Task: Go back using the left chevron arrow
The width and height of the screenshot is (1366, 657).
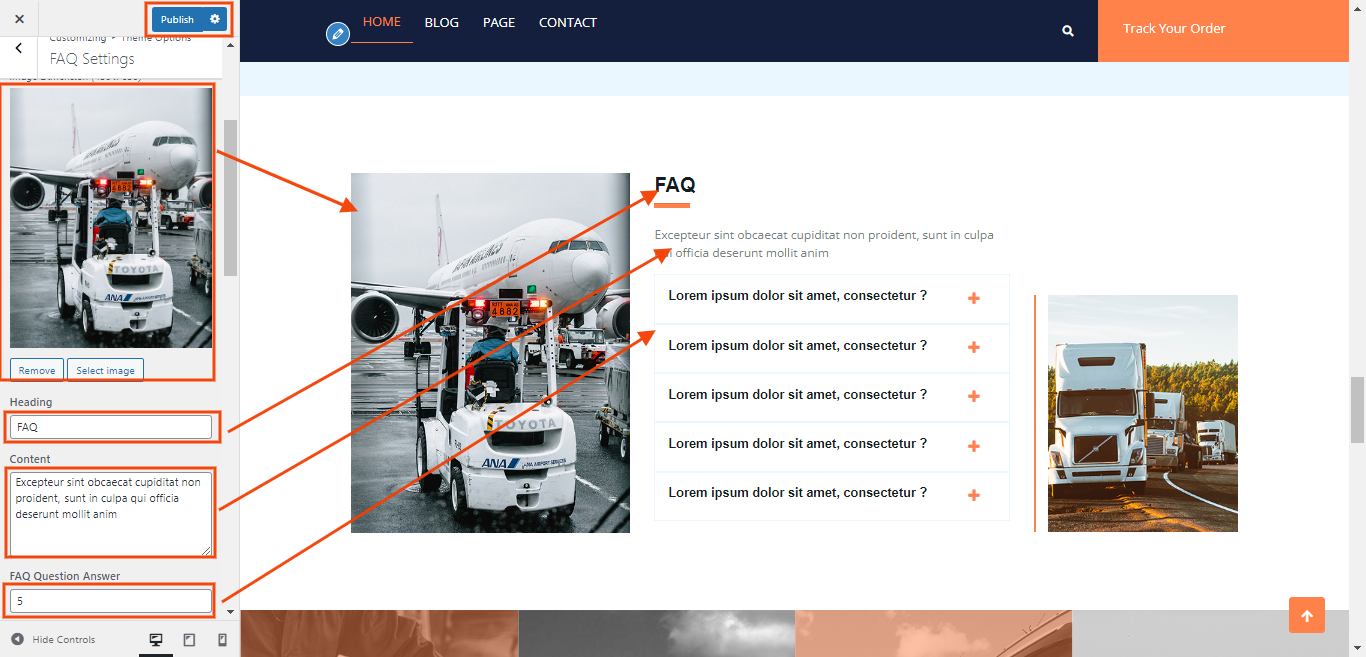Action: [19, 49]
